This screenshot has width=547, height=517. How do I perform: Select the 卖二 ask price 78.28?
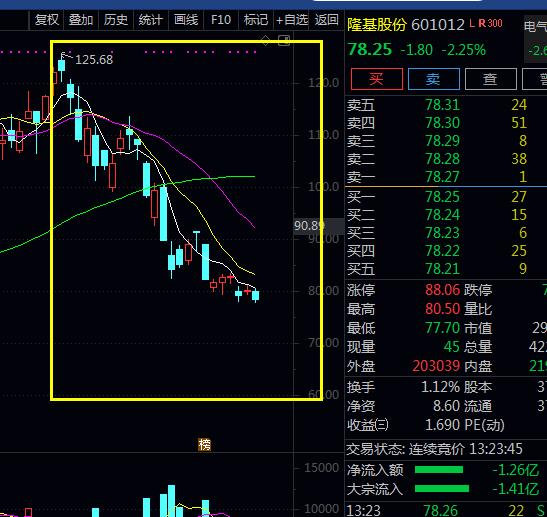click(x=442, y=159)
